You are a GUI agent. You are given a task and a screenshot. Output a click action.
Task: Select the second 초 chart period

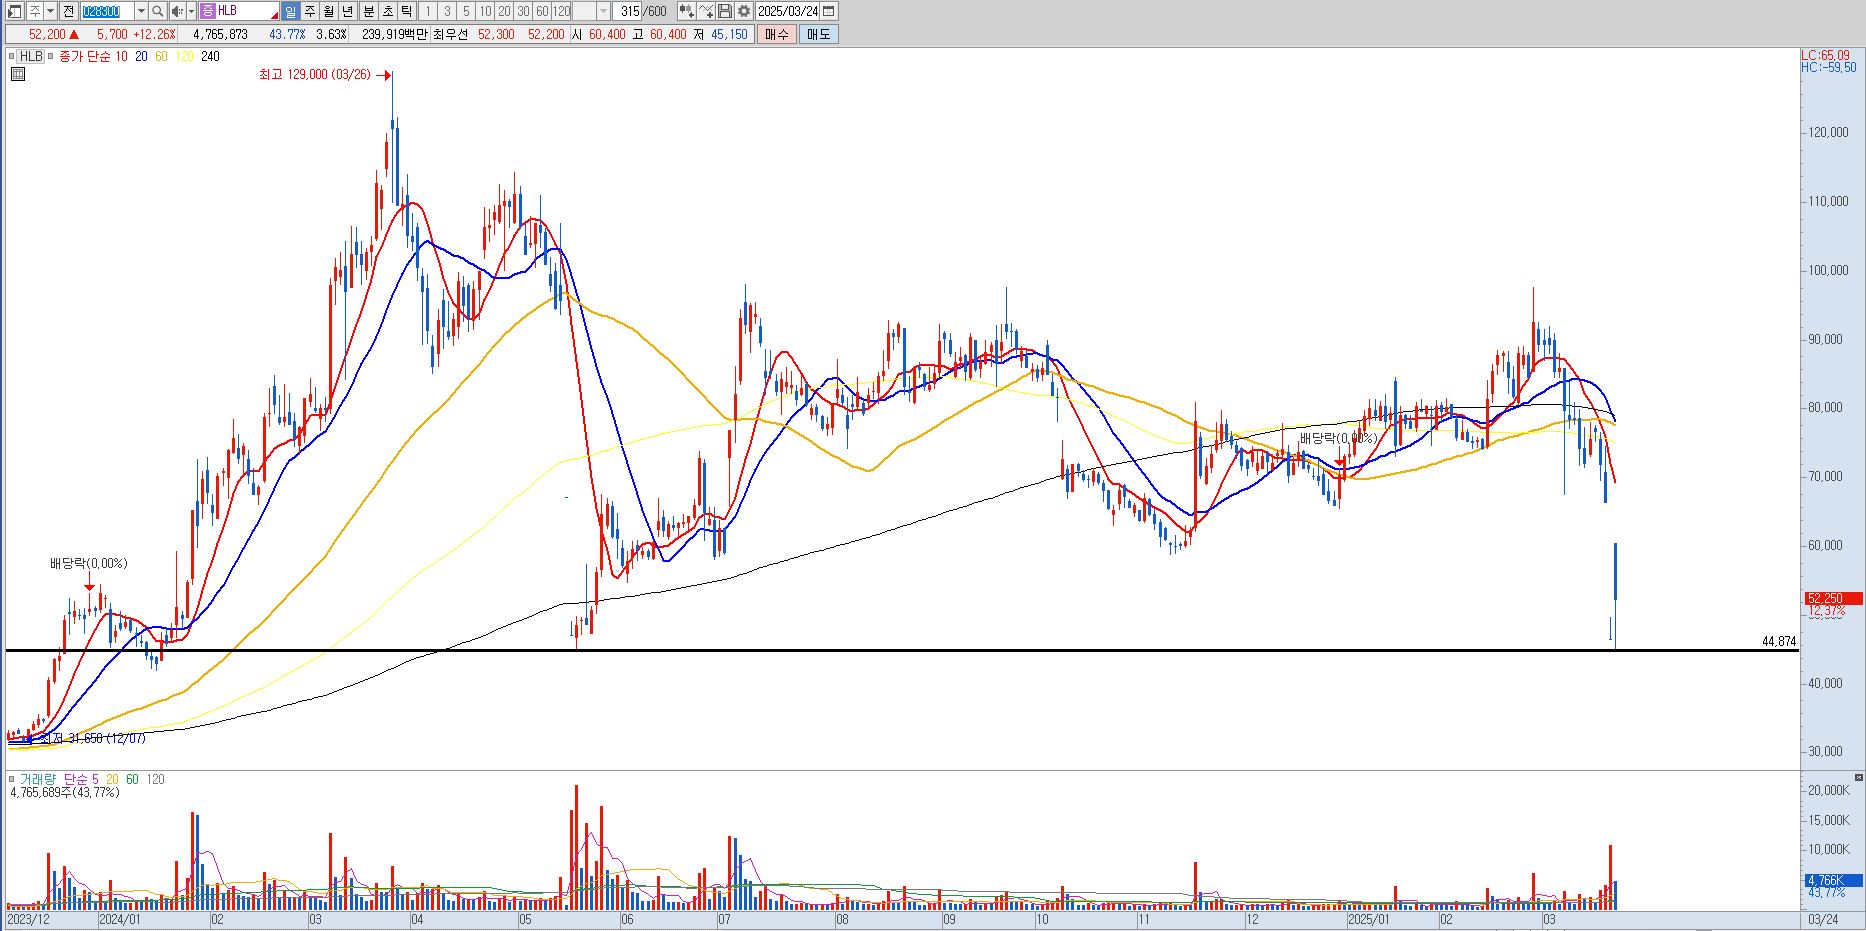pyautogui.click(x=388, y=11)
